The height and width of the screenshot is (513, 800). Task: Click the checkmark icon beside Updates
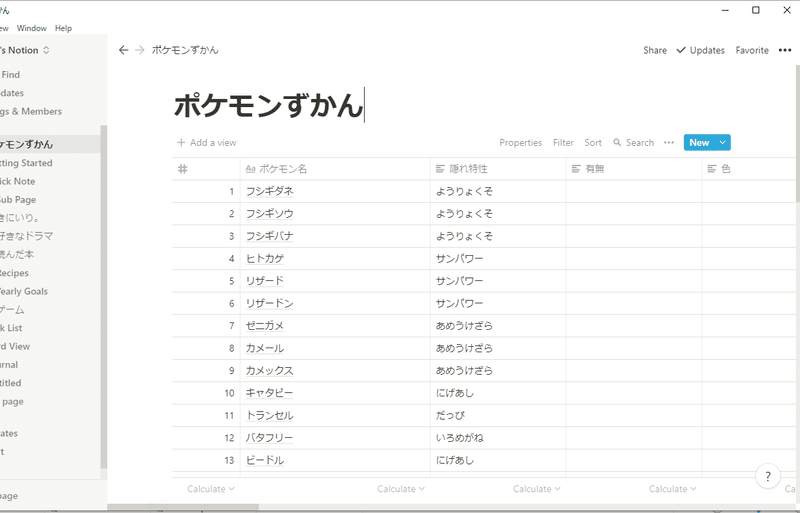pos(681,50)
